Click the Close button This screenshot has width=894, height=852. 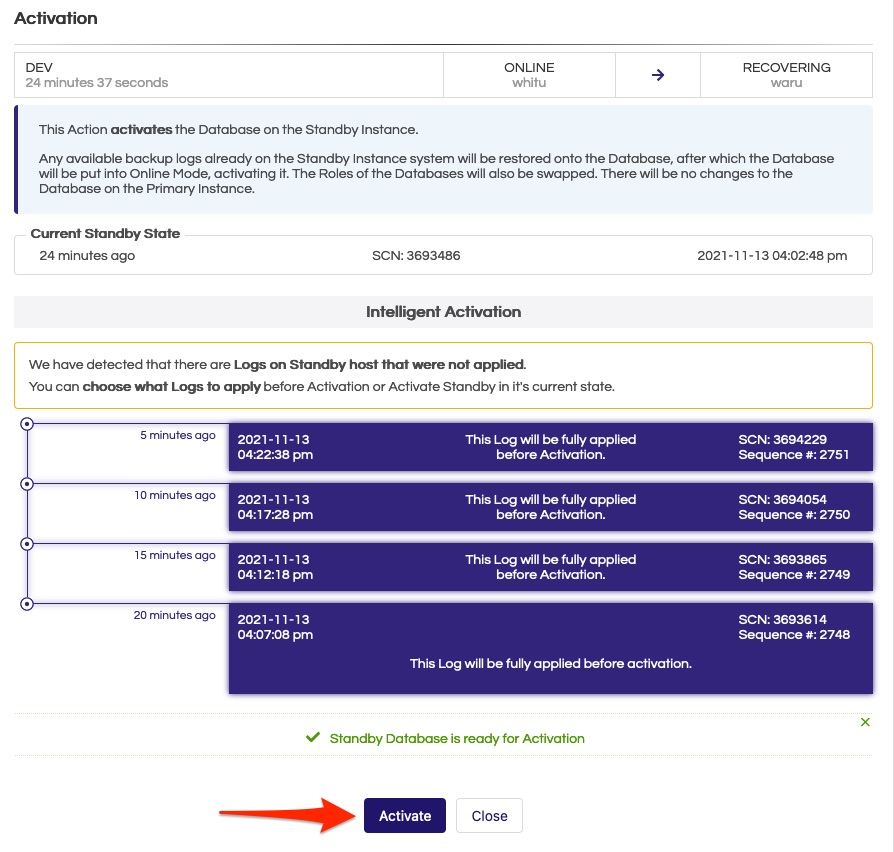click(x=489, y=815)
